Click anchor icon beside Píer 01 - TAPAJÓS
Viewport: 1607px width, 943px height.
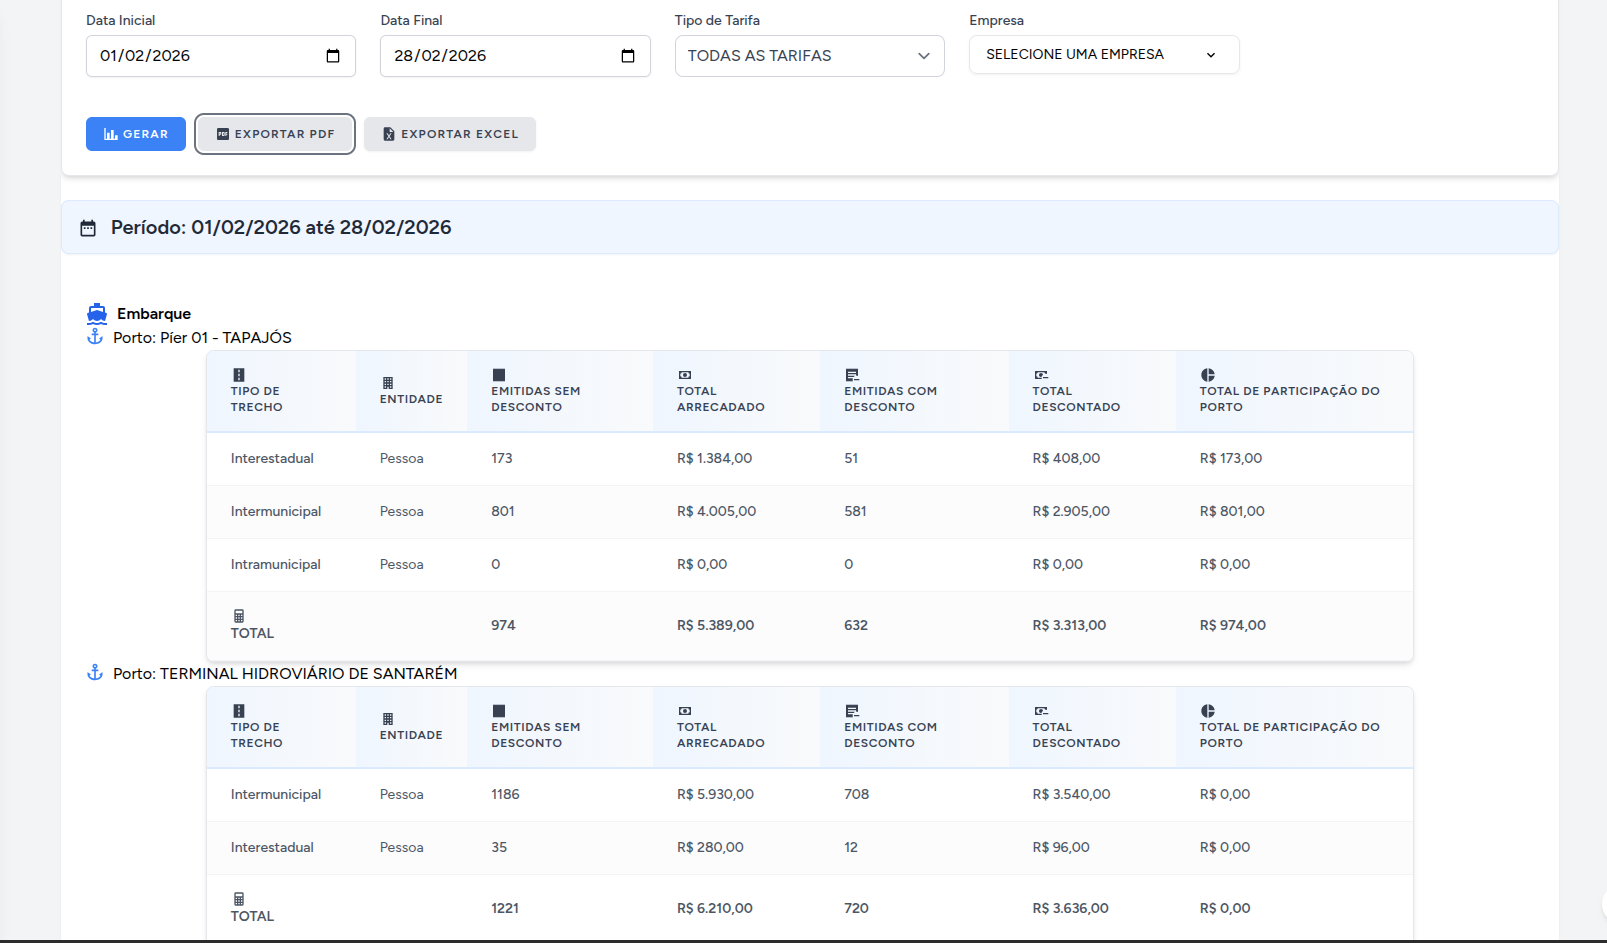pyautogui.click(x=95, y=337)
